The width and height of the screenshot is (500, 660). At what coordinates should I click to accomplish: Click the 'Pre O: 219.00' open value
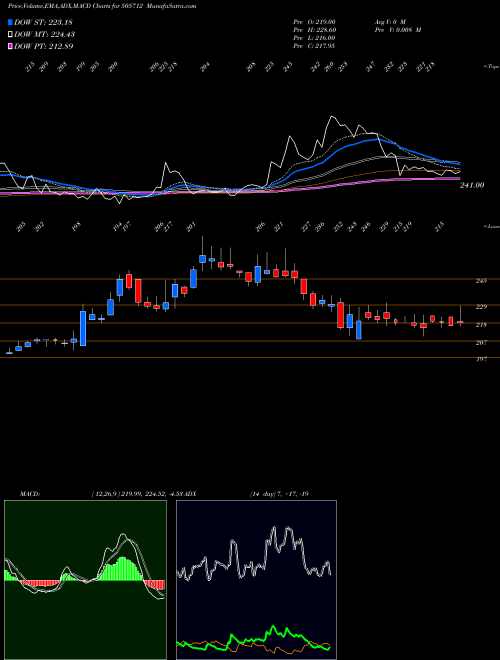coord(314,22)
